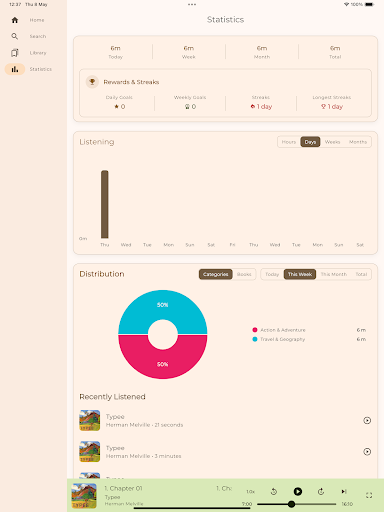The height and width of the screenshot is (512, 384).
Task: Expand the player to fullscreen
Action: pos(369,495)
